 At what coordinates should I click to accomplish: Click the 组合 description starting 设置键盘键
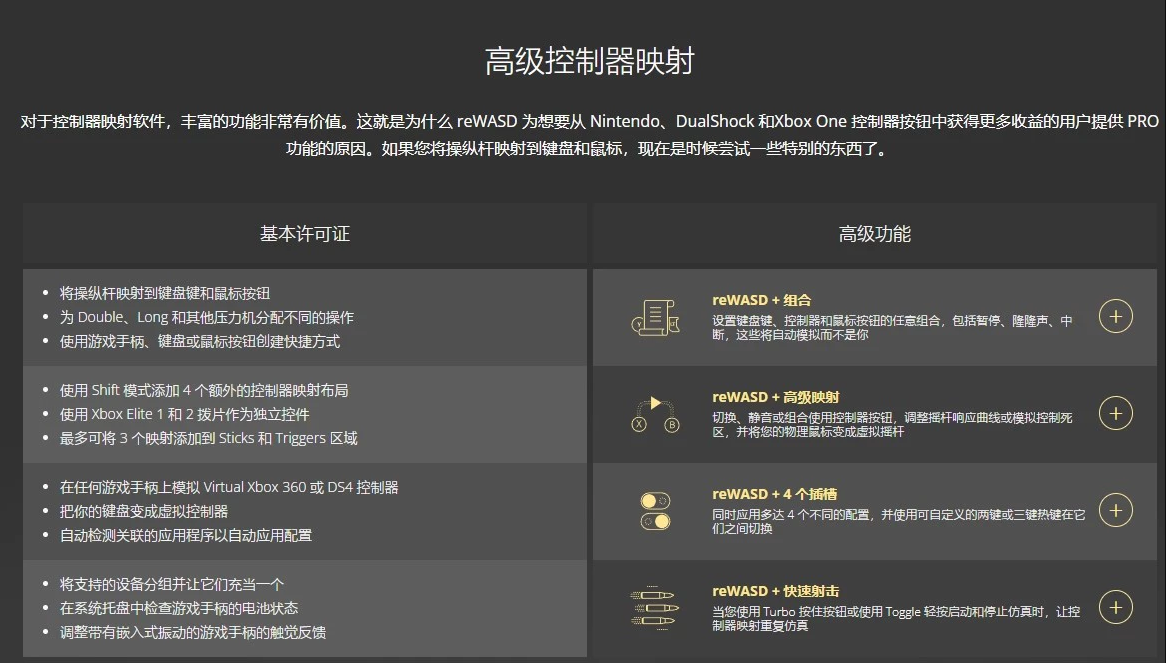pyautogui.click(x=892, y=328)
